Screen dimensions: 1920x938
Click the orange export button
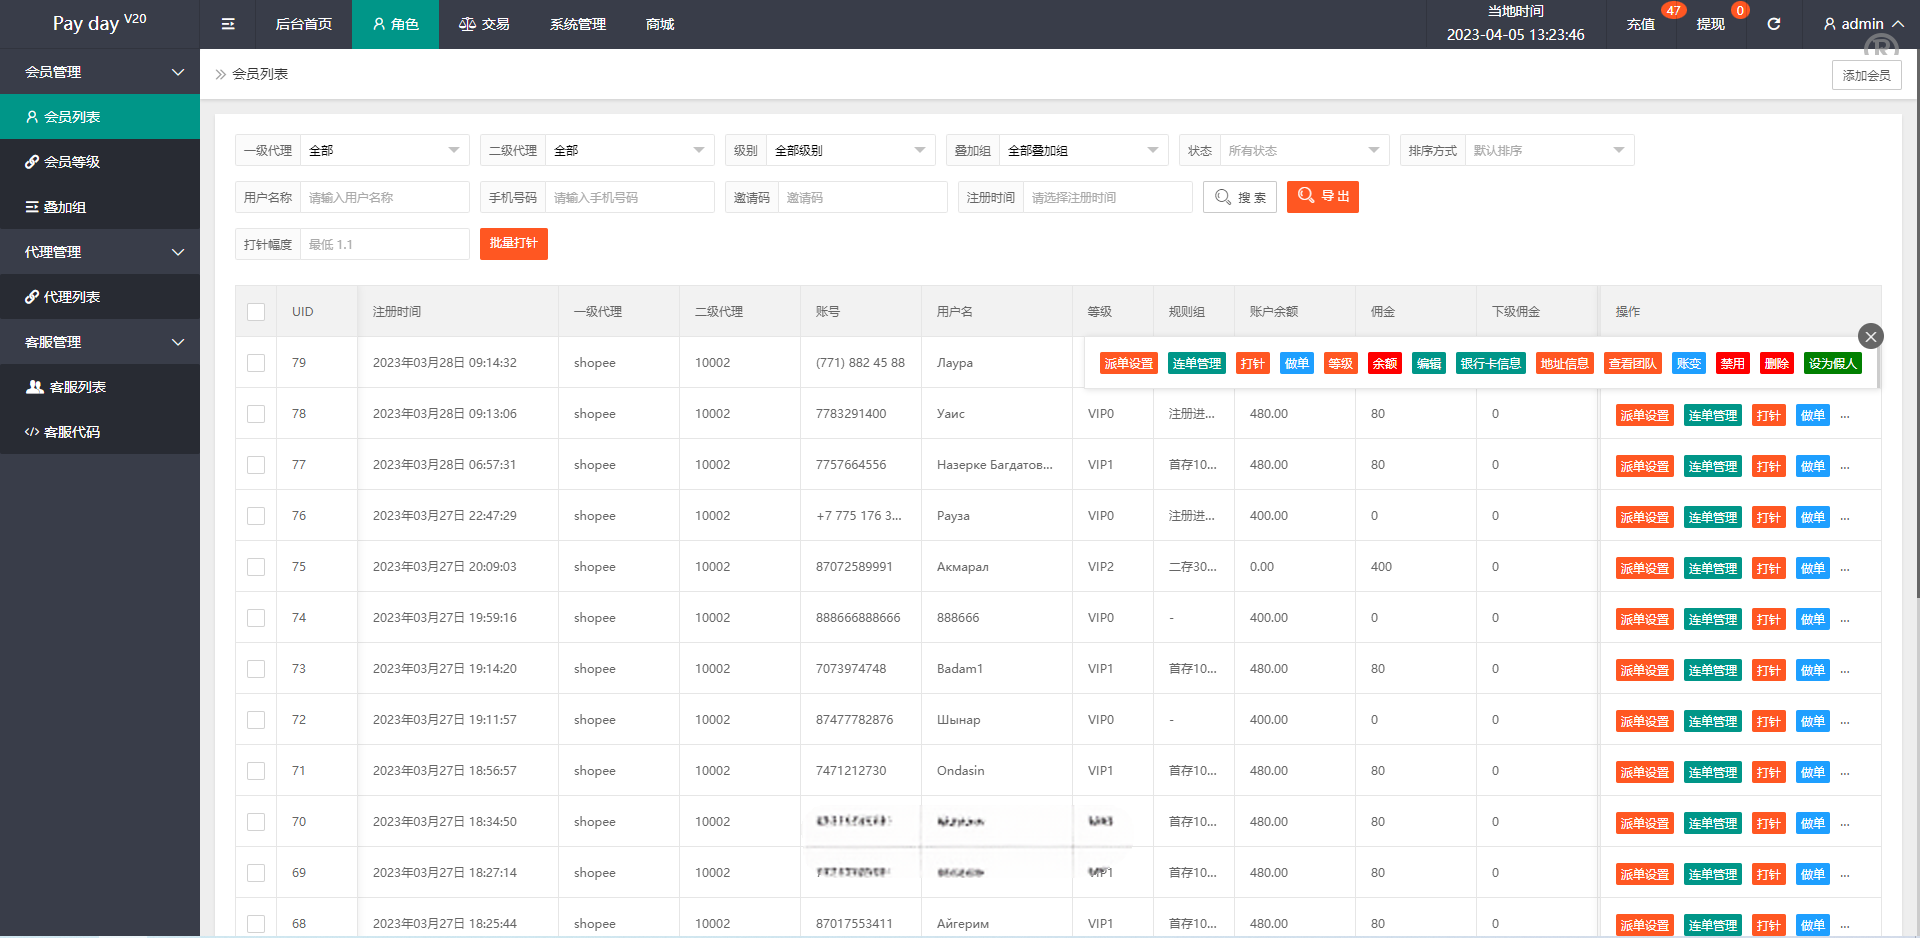coord(1322,197)
